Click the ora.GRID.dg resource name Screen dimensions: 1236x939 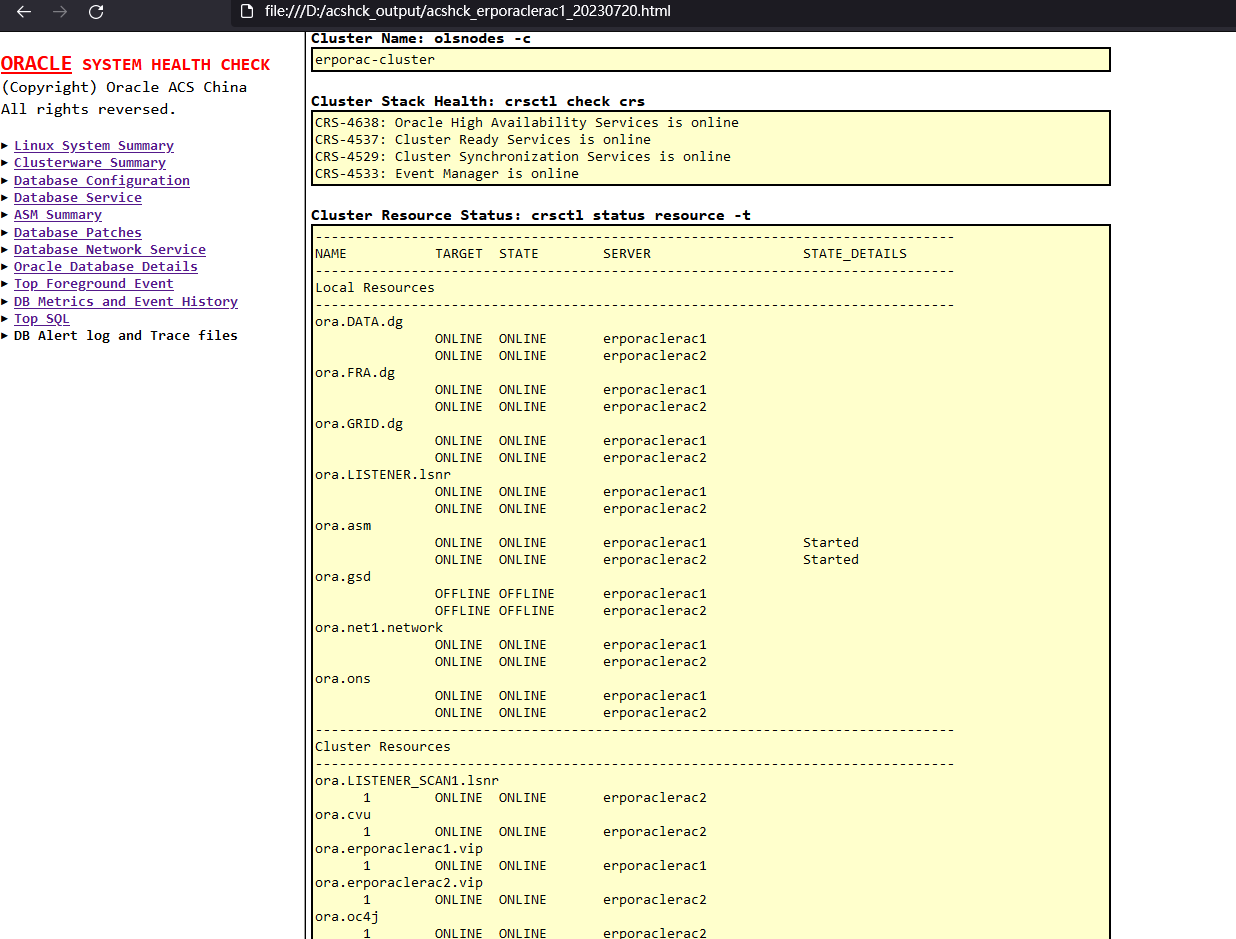359,424
